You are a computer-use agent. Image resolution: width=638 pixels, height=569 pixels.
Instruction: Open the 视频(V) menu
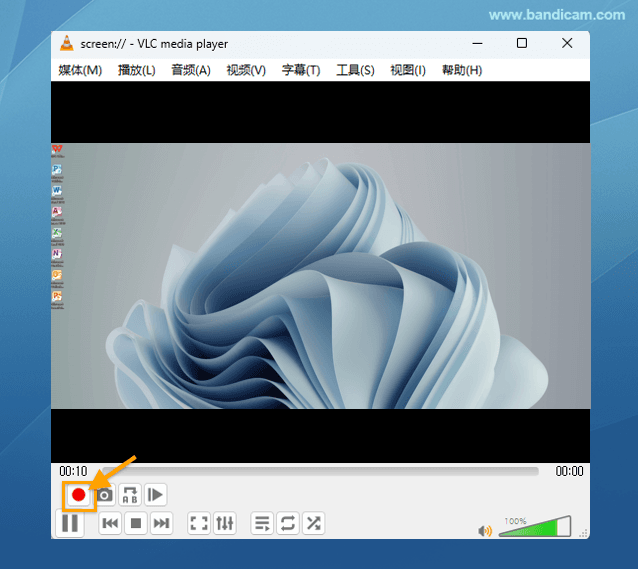click(x=246, y=70)
